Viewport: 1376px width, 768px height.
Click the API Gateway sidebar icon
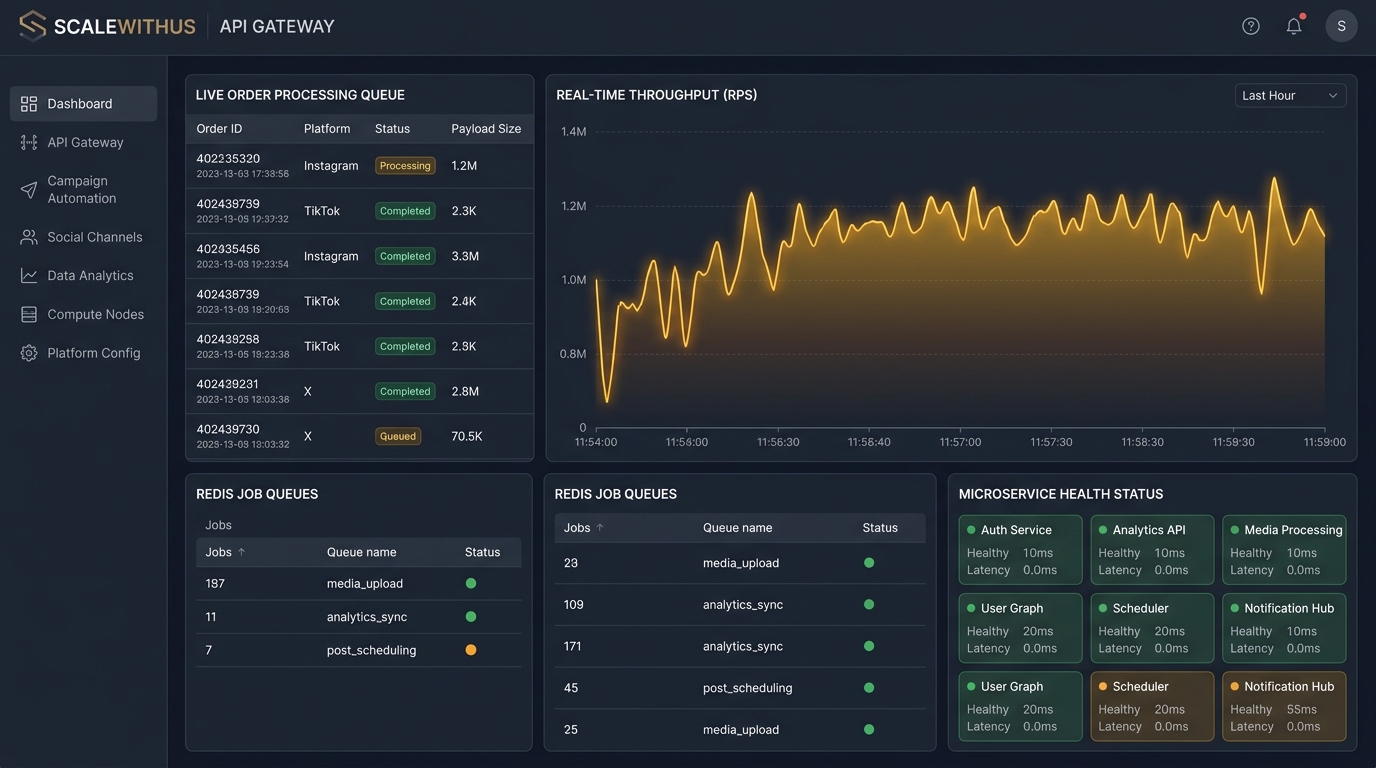click(29, 142)
